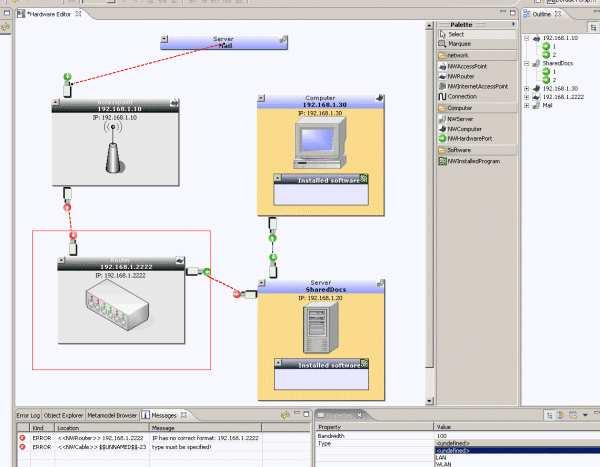Collapse Installed software box in SharedDocs node
Viewport: 600px width, 467px height.
coord(279,362)
